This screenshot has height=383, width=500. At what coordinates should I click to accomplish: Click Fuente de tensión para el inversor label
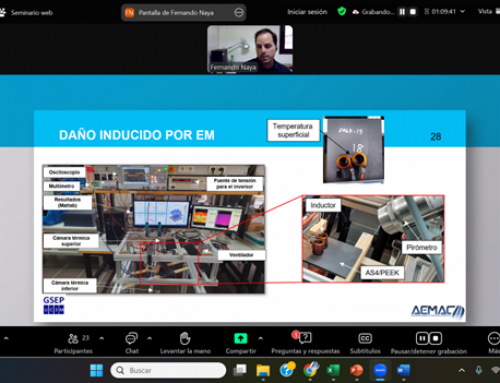coord(235,184)
